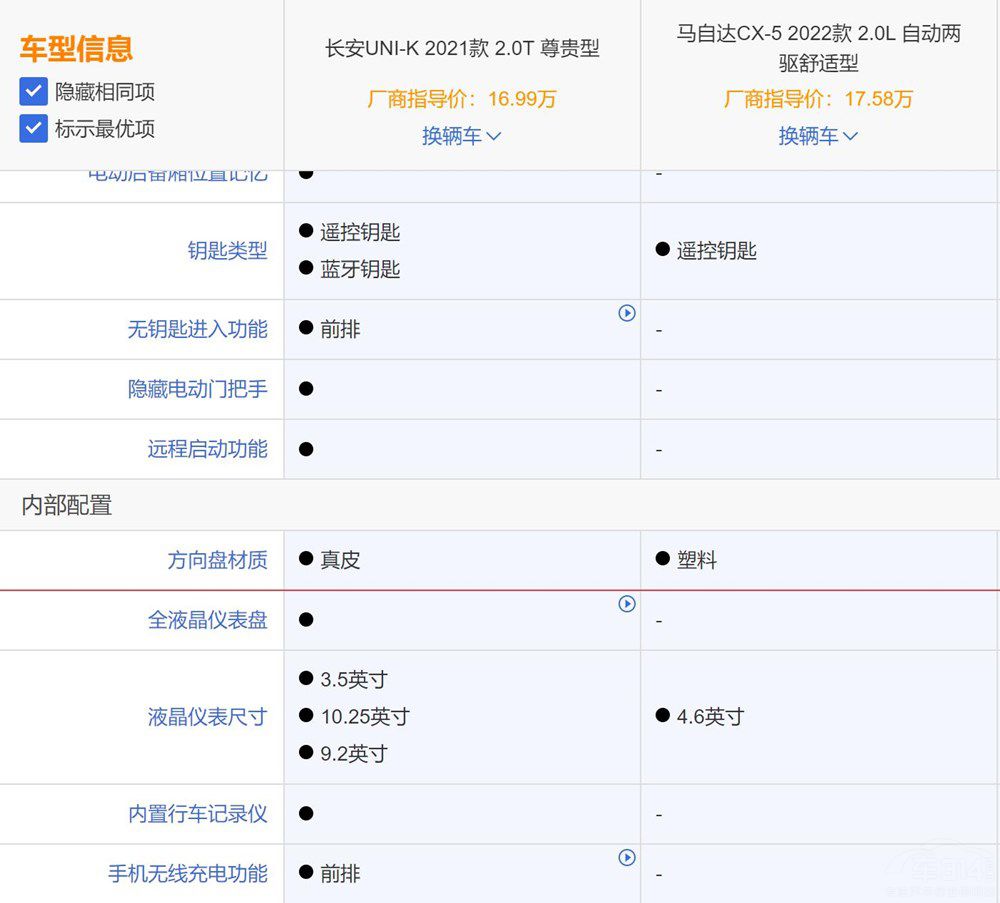This screenshot has height=903, width=1000.
Task: Play video for 无钥匙进入功能 row
Action: click(627, 313)
